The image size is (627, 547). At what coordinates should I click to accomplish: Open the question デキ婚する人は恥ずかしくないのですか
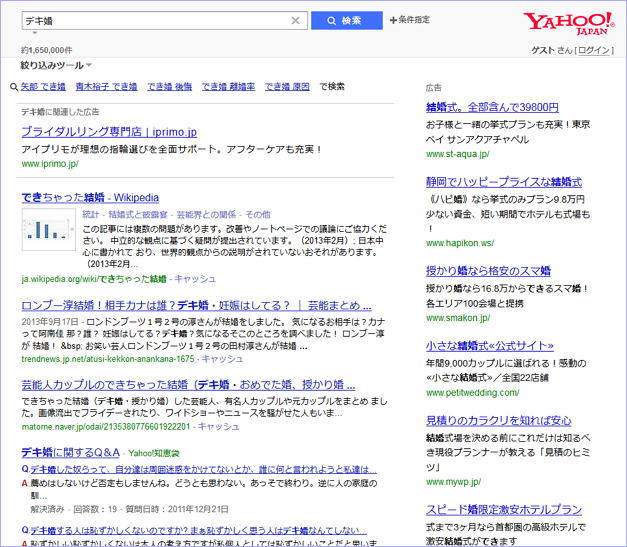click(x=198, y=531)
